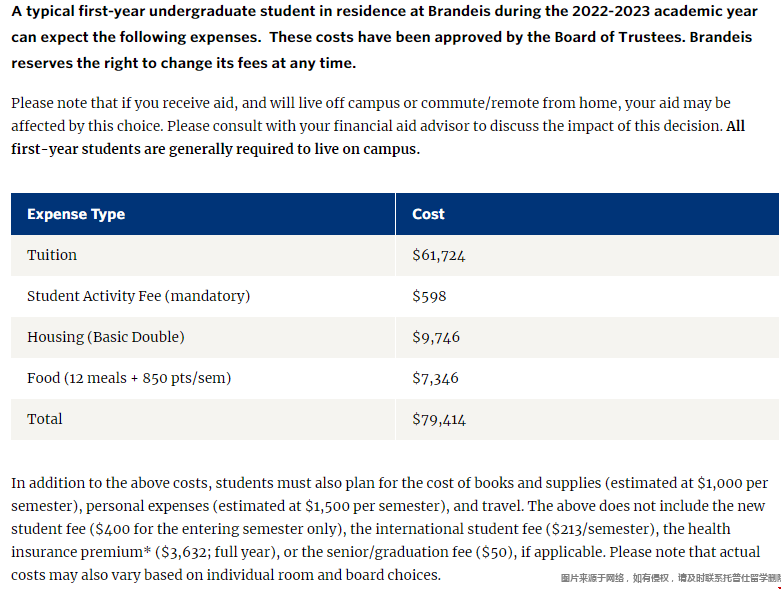
Task: Click the $9,746 housing cost
Action: tap(436, 337)
